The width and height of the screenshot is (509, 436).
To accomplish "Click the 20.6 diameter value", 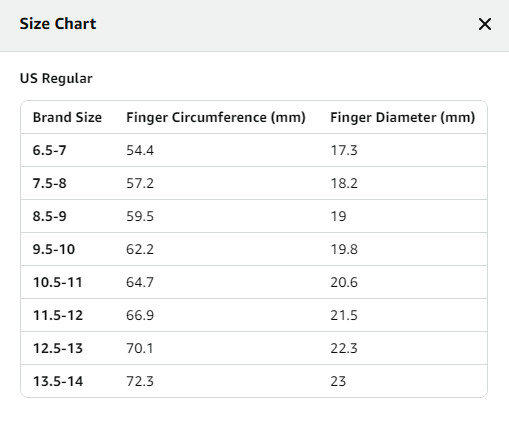I will 344,282.
